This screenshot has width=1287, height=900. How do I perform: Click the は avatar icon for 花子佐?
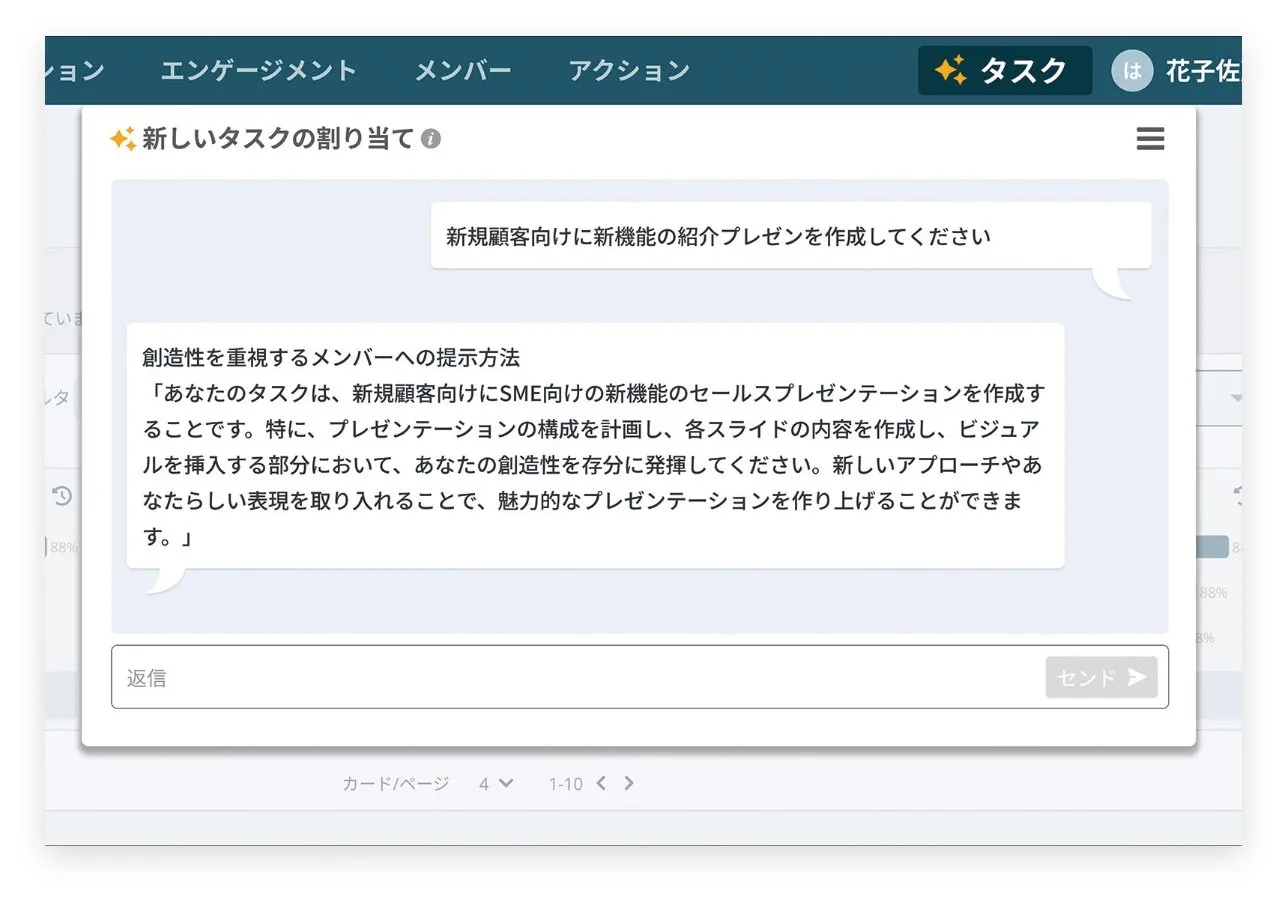pos(1131,71)
